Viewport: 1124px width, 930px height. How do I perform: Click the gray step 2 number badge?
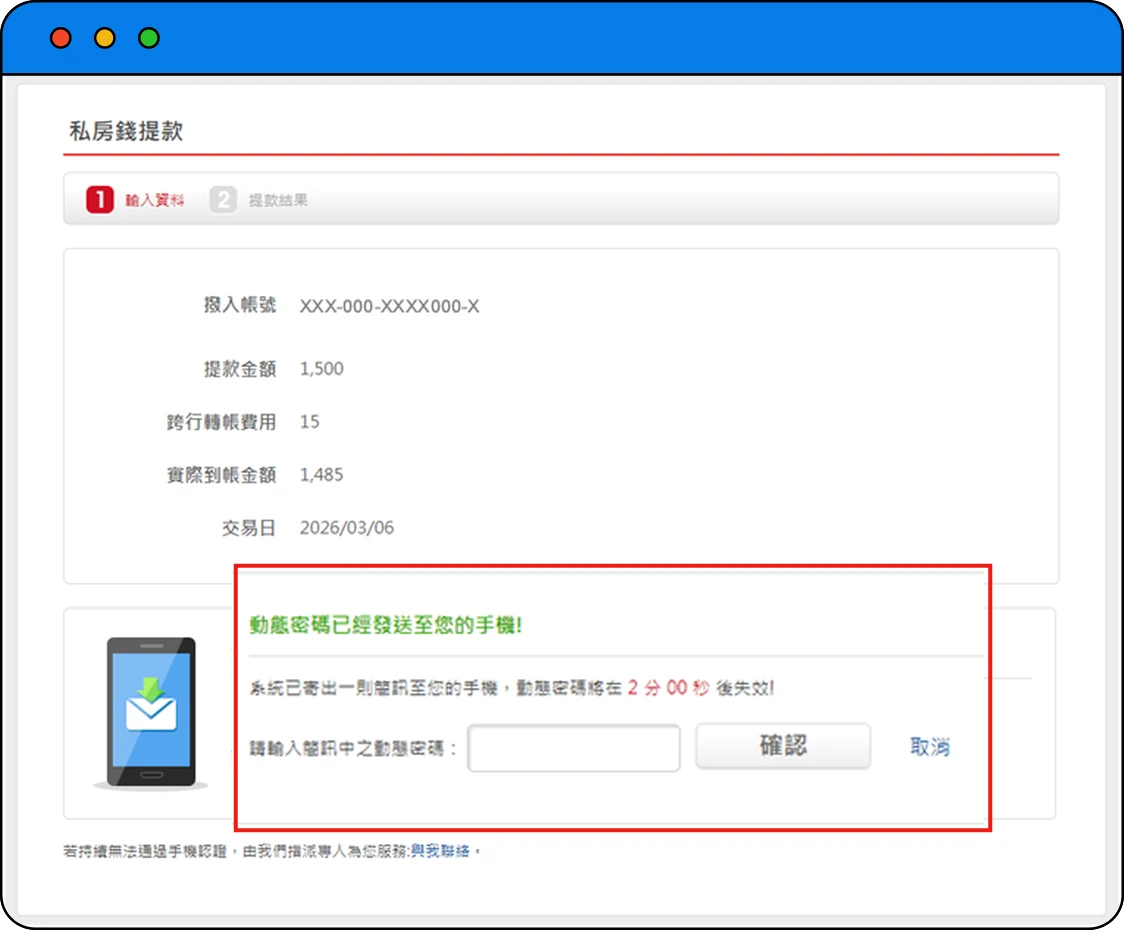coord(223,199)
